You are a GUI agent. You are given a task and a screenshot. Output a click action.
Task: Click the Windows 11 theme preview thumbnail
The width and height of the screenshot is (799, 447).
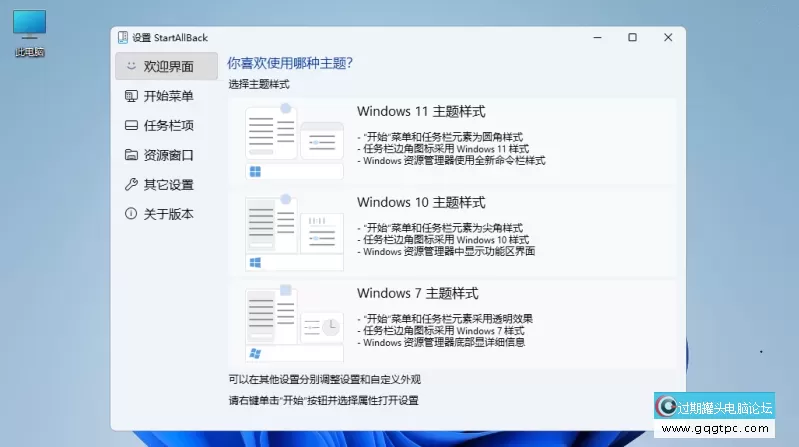tap(294, 141)
